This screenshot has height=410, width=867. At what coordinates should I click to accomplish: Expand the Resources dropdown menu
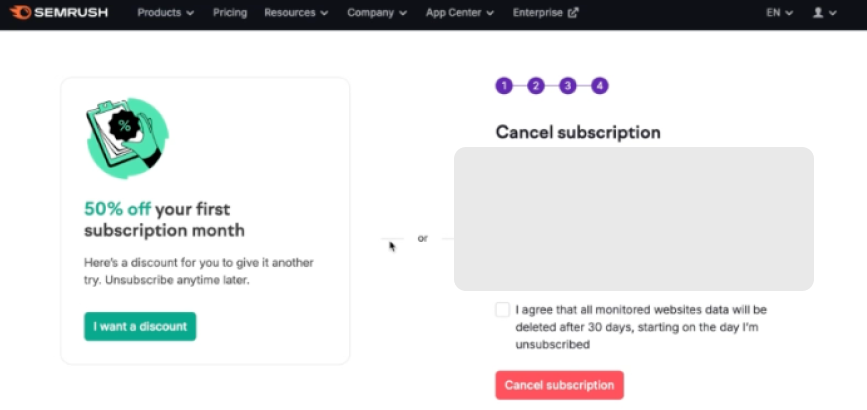[x=296, y=13]
